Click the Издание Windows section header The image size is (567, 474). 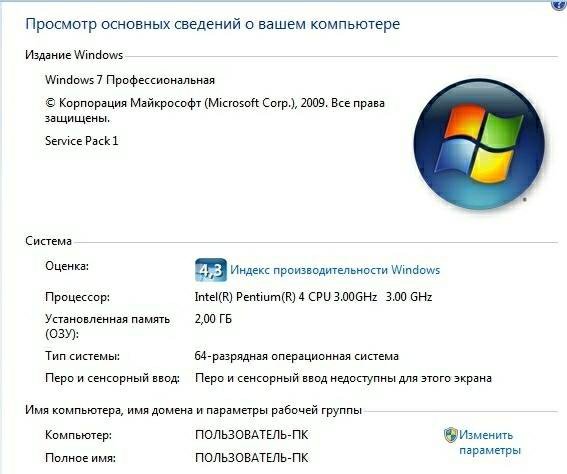(x=74, y=55)
